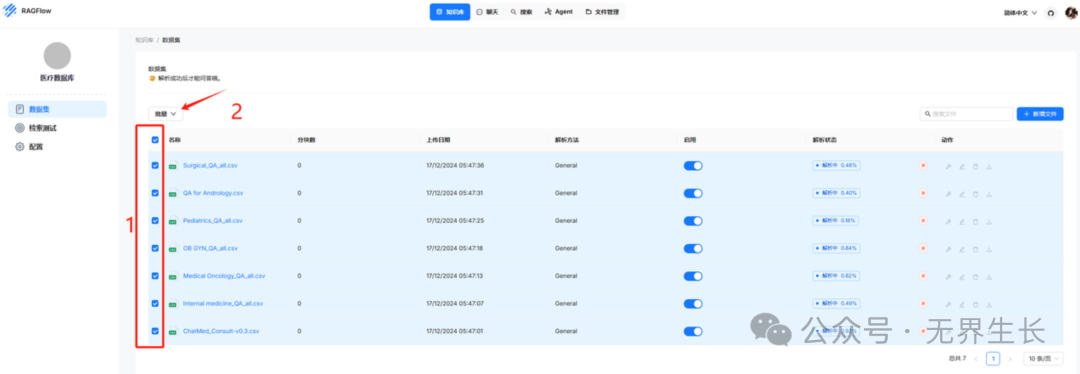Cancel parsing of Surgical_QA_all.csv with red X

[x=923, y=165]
